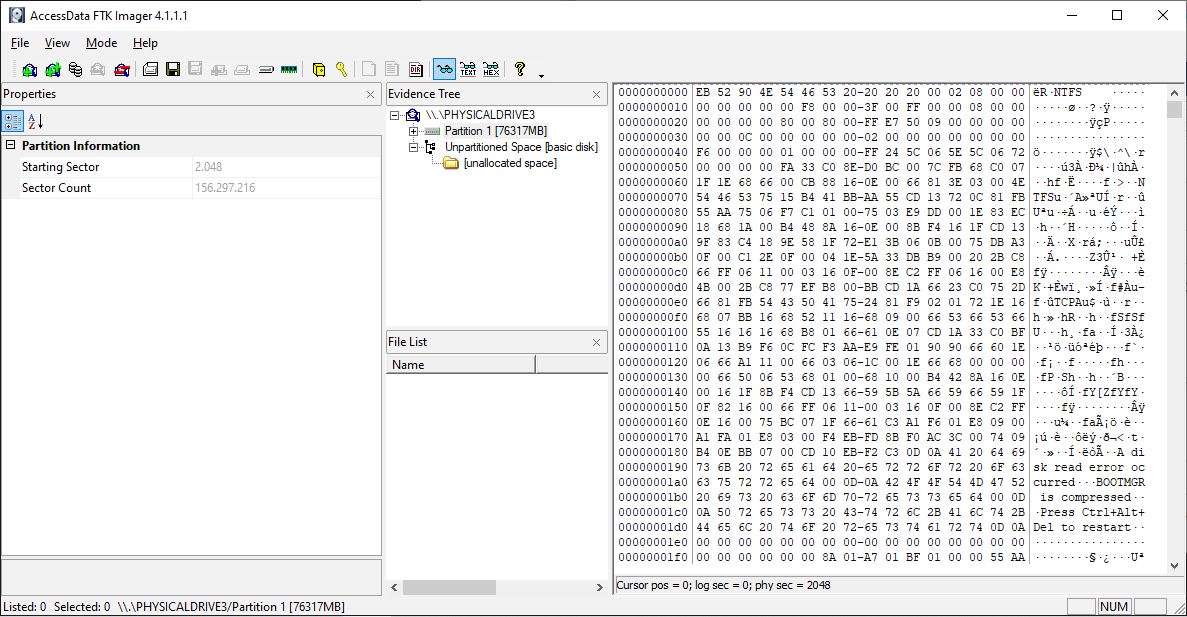Click the Sector Count value 156.297.216

tap(225, 188)
